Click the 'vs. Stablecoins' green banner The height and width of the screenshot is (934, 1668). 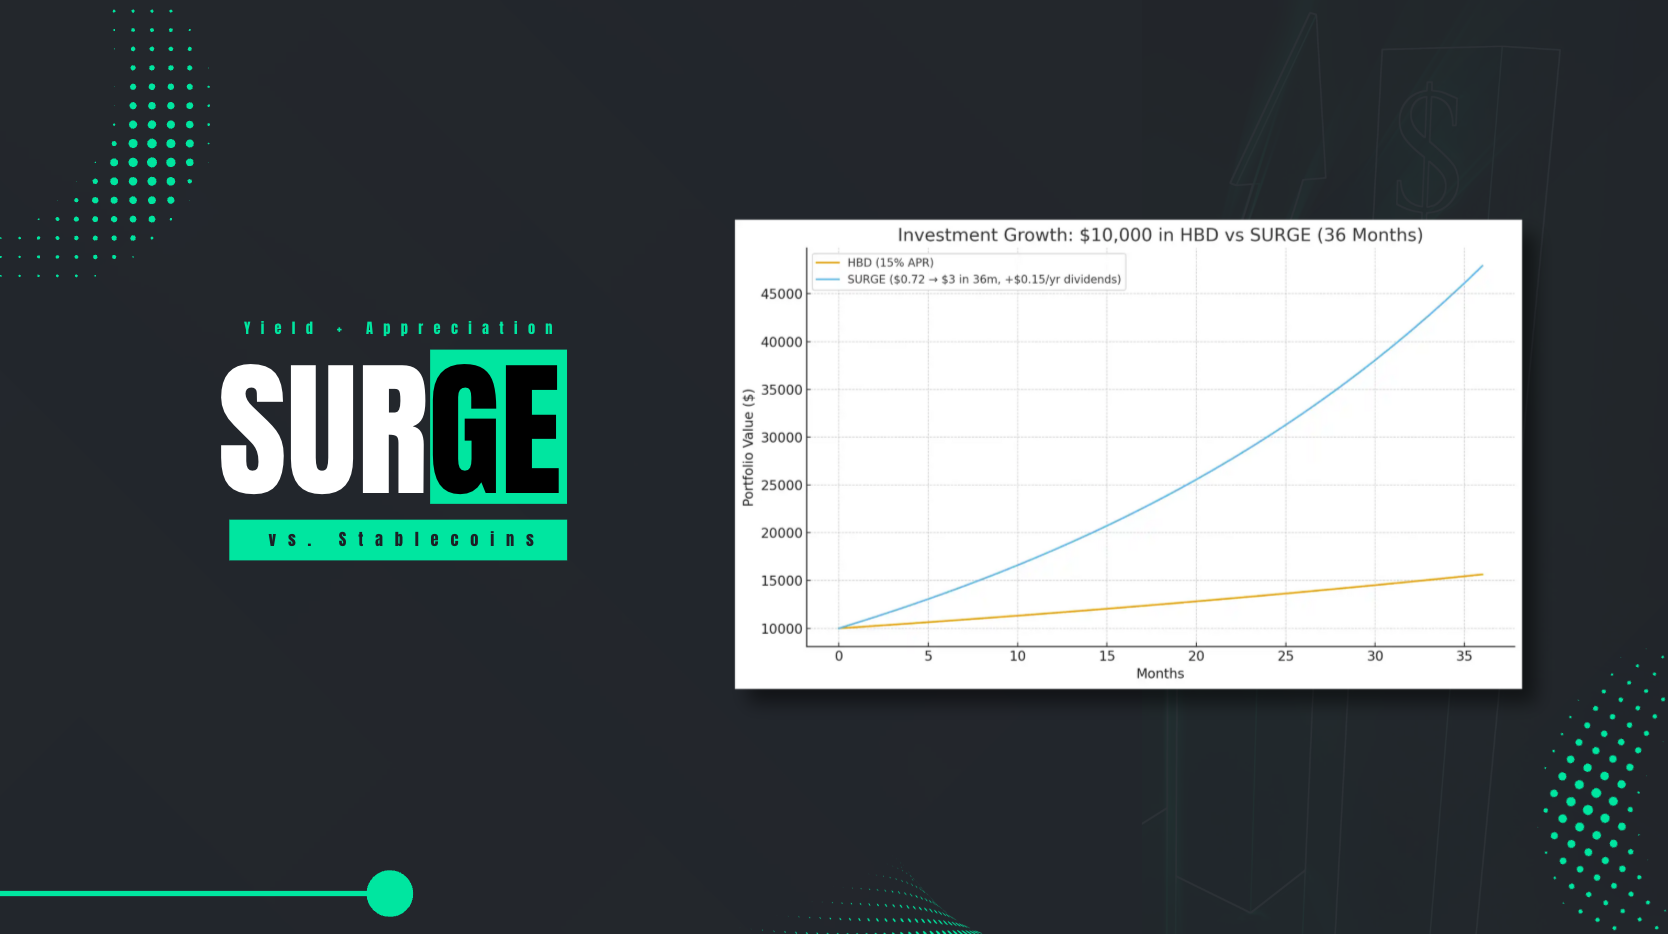[x=398, y=540]
